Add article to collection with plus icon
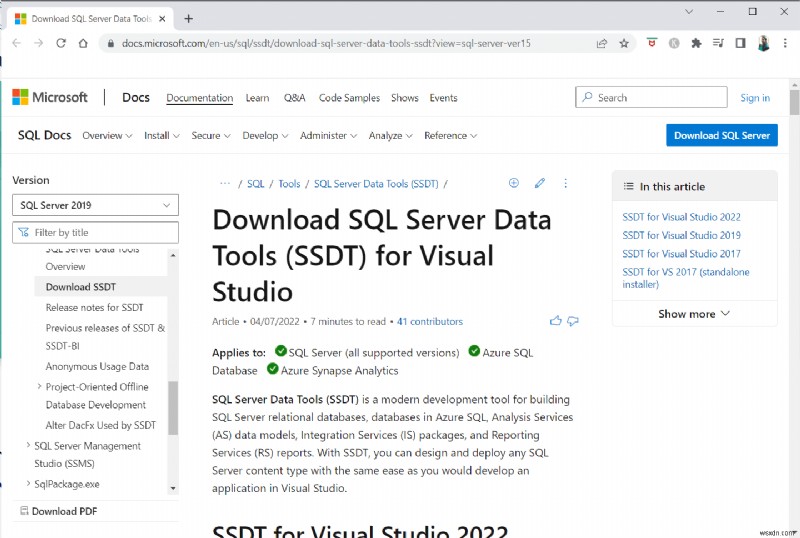The image size is (800, 538). 514,183
